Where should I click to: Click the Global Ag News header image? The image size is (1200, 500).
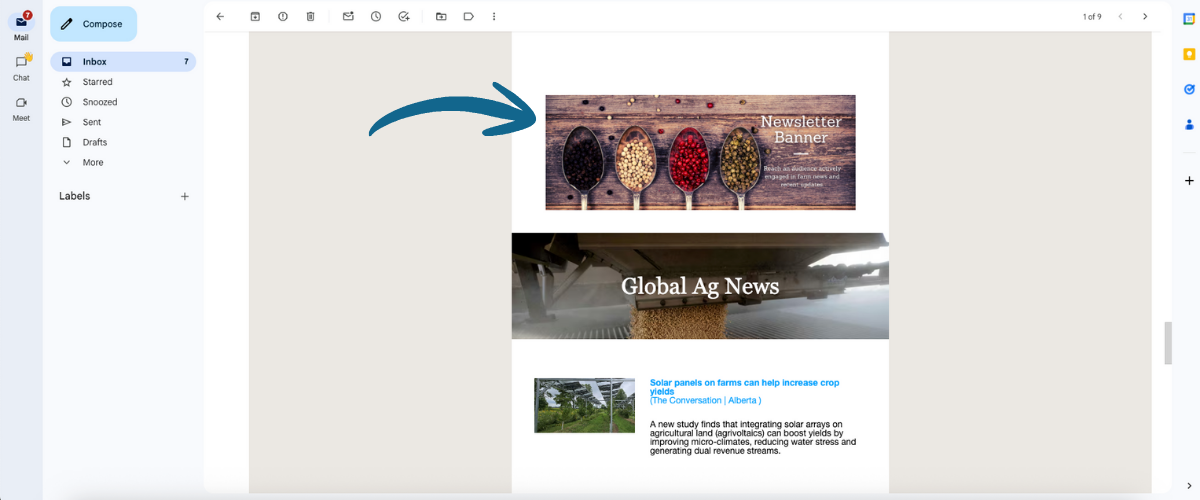pyautogui.click(x=700, y=286)
